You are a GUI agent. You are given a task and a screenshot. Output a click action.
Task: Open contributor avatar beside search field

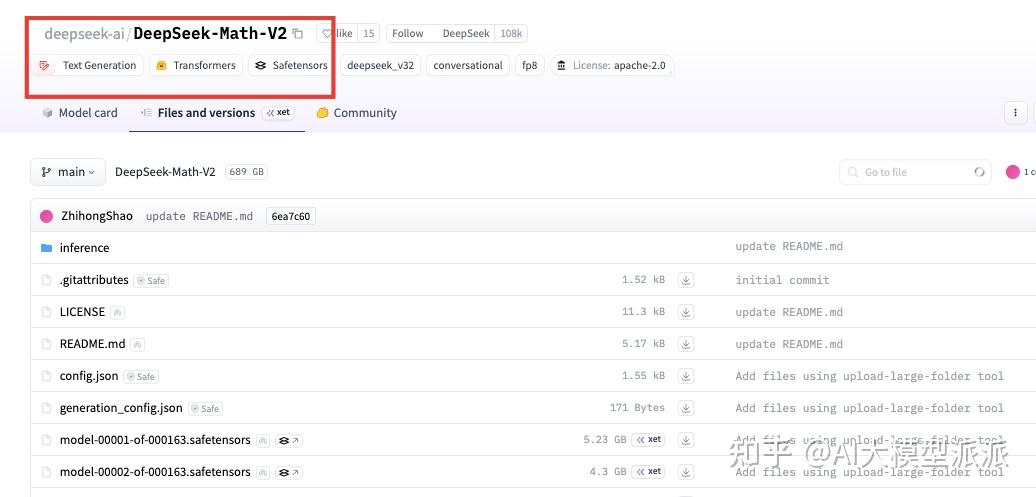(1012, 172)
